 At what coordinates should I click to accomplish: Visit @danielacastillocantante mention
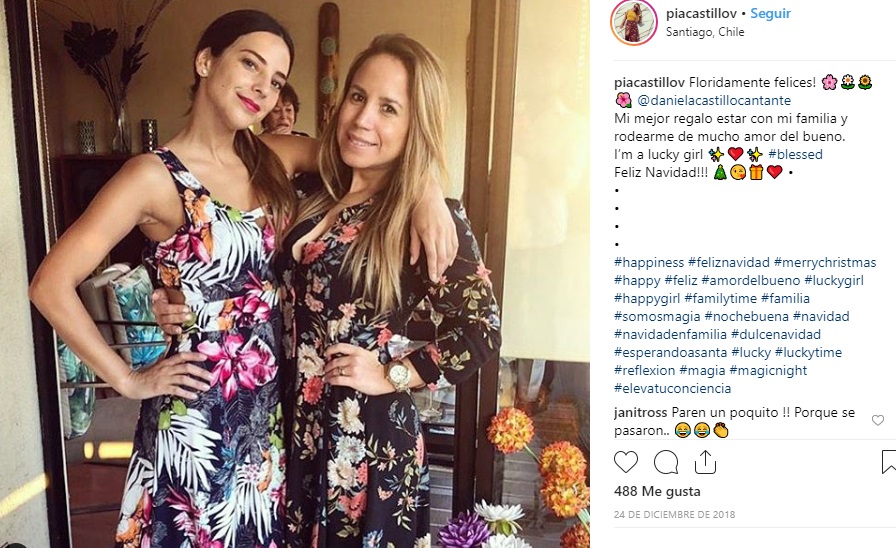click(x=714, y=101)
